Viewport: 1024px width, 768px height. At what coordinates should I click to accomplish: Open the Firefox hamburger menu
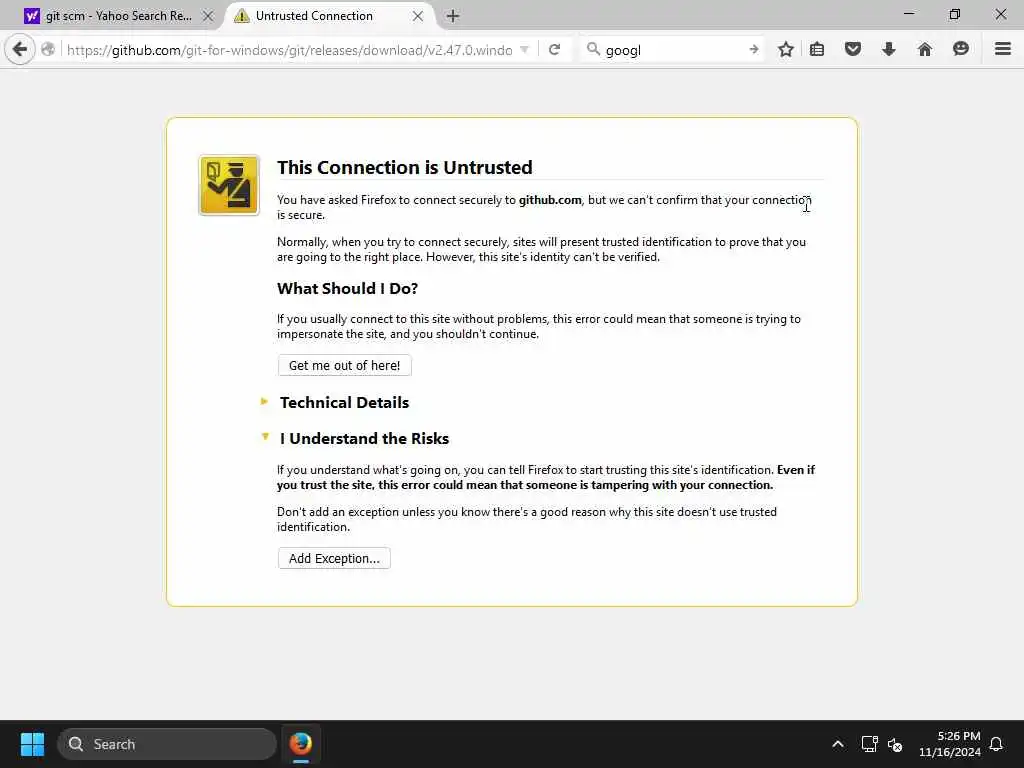coord(1003,49)
